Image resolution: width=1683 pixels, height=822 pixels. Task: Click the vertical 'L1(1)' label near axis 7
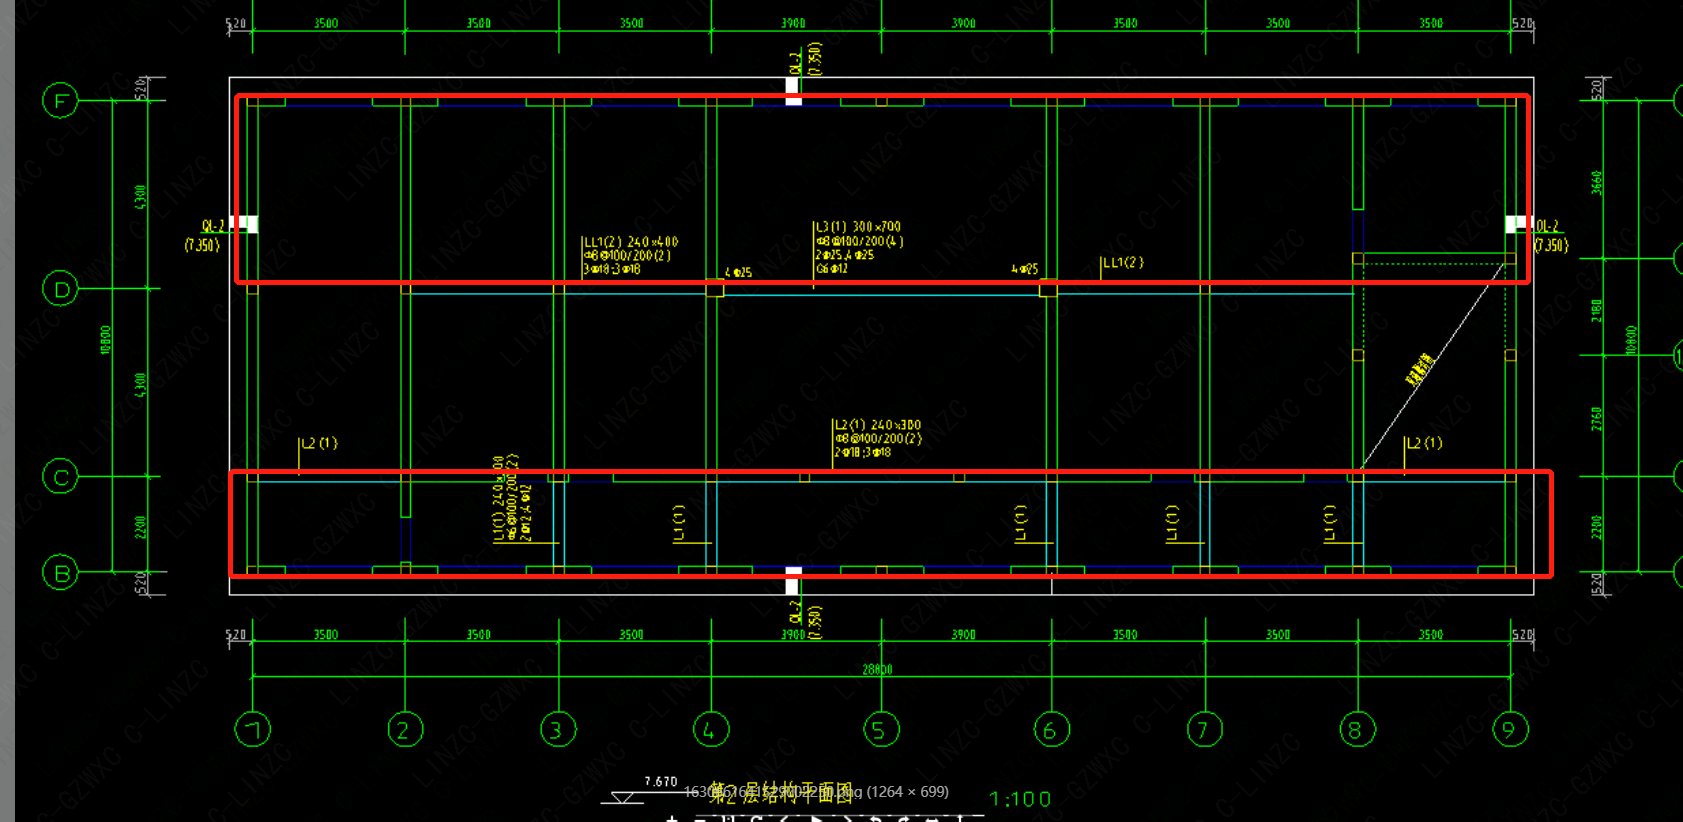pos(1172,523)
